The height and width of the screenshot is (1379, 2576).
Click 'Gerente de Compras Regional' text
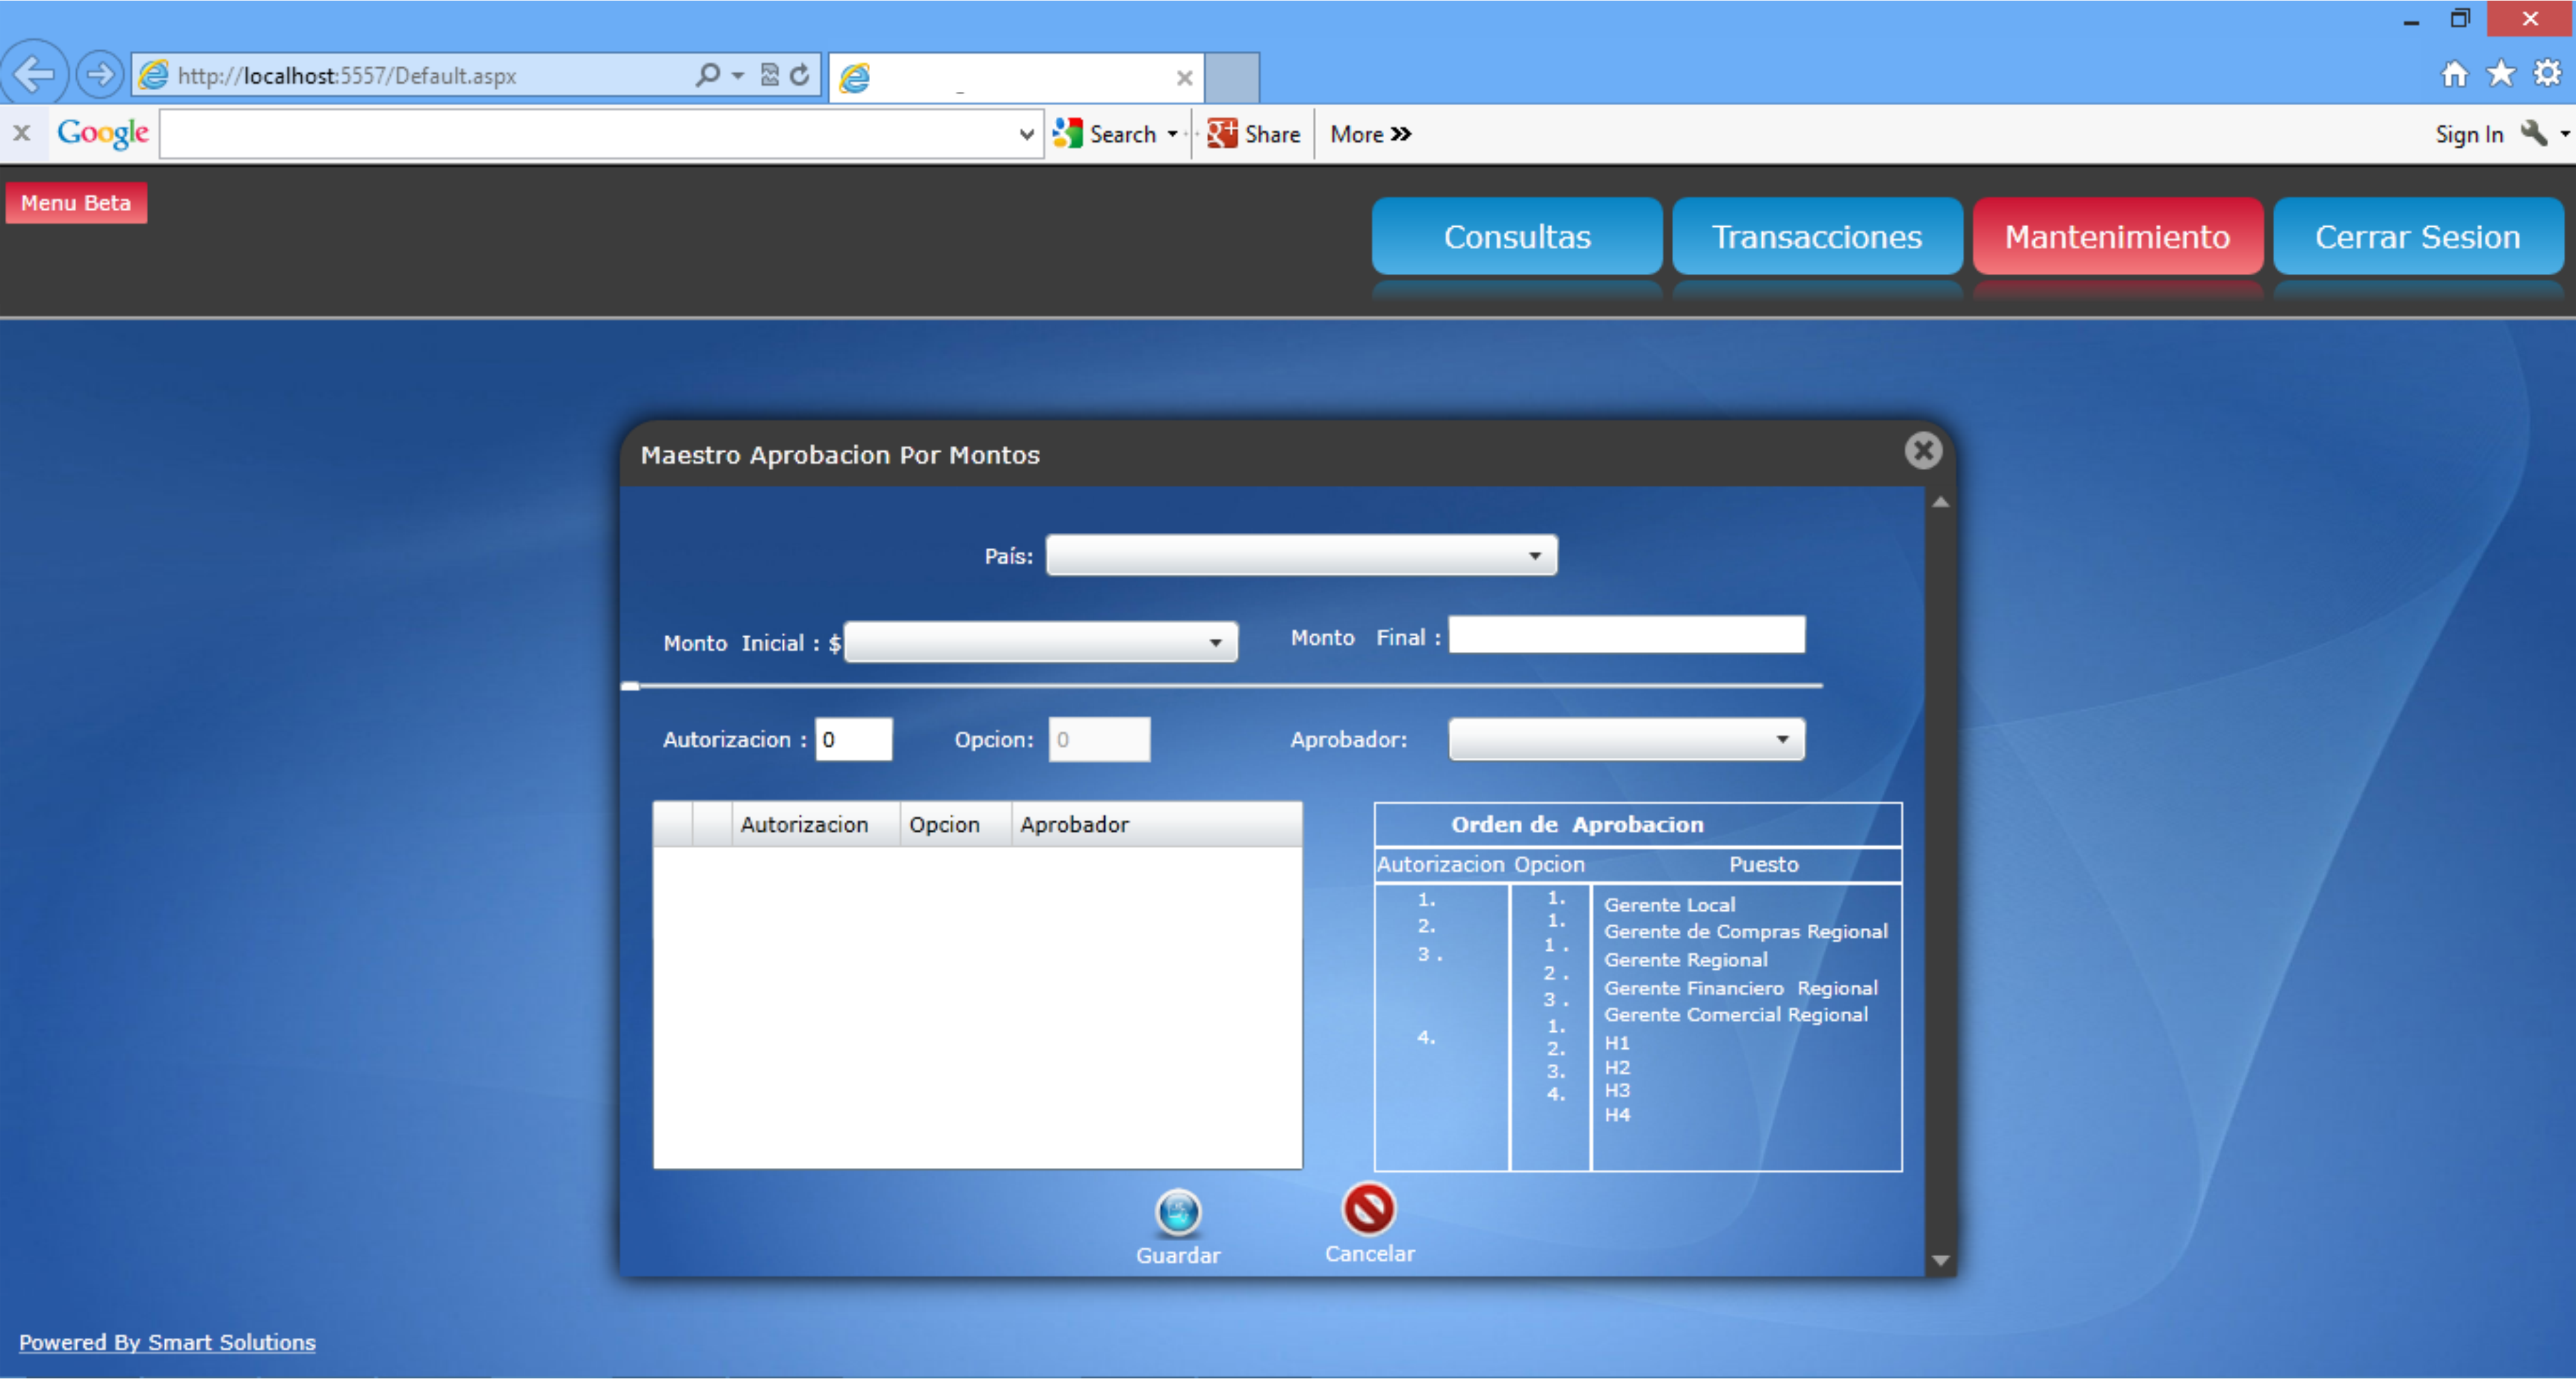1745,931
